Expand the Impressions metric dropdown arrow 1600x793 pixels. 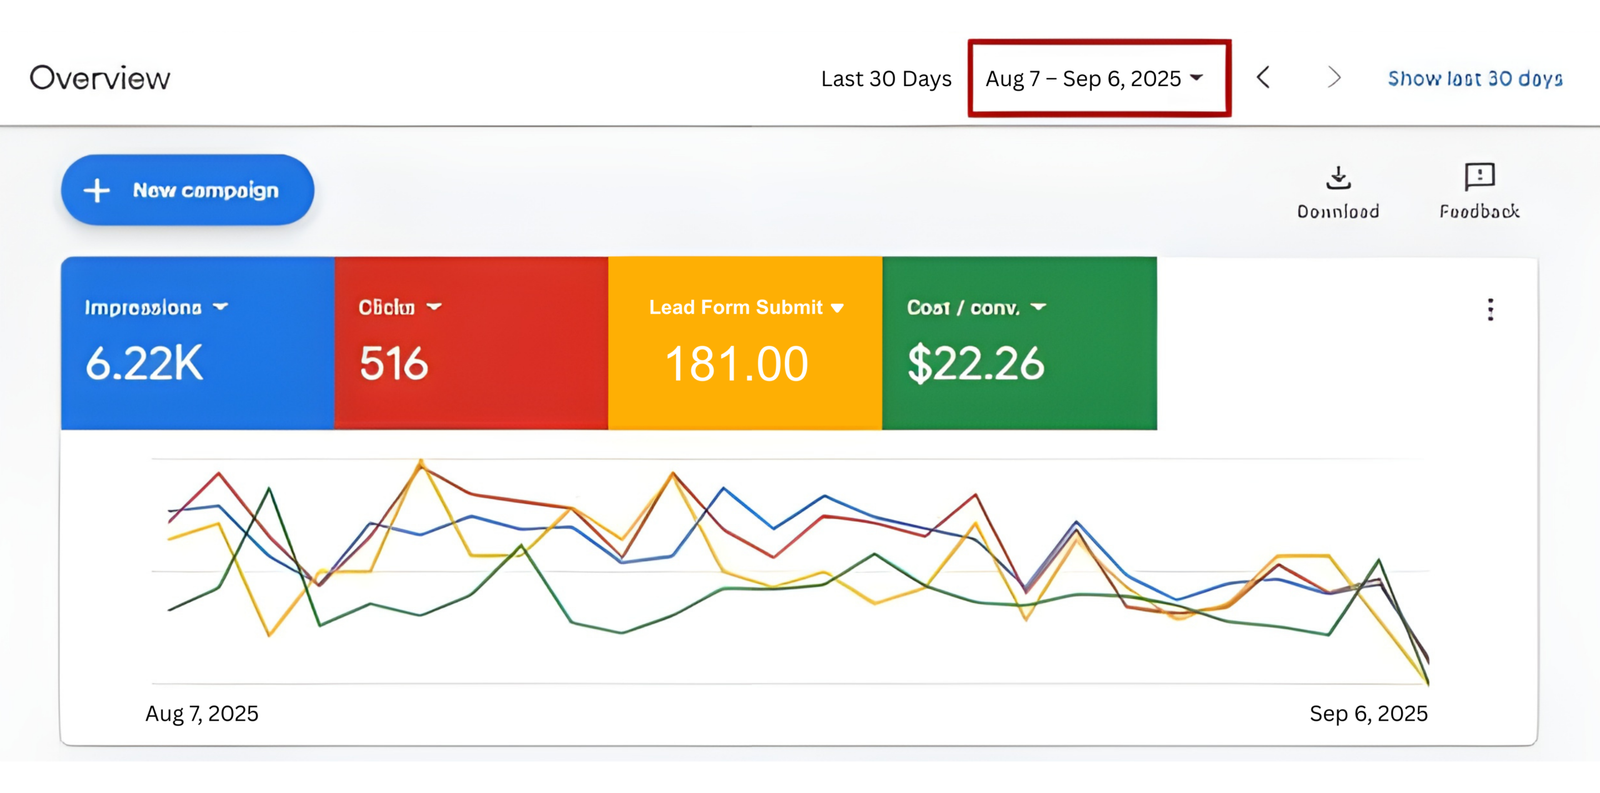tap(221, 307)
